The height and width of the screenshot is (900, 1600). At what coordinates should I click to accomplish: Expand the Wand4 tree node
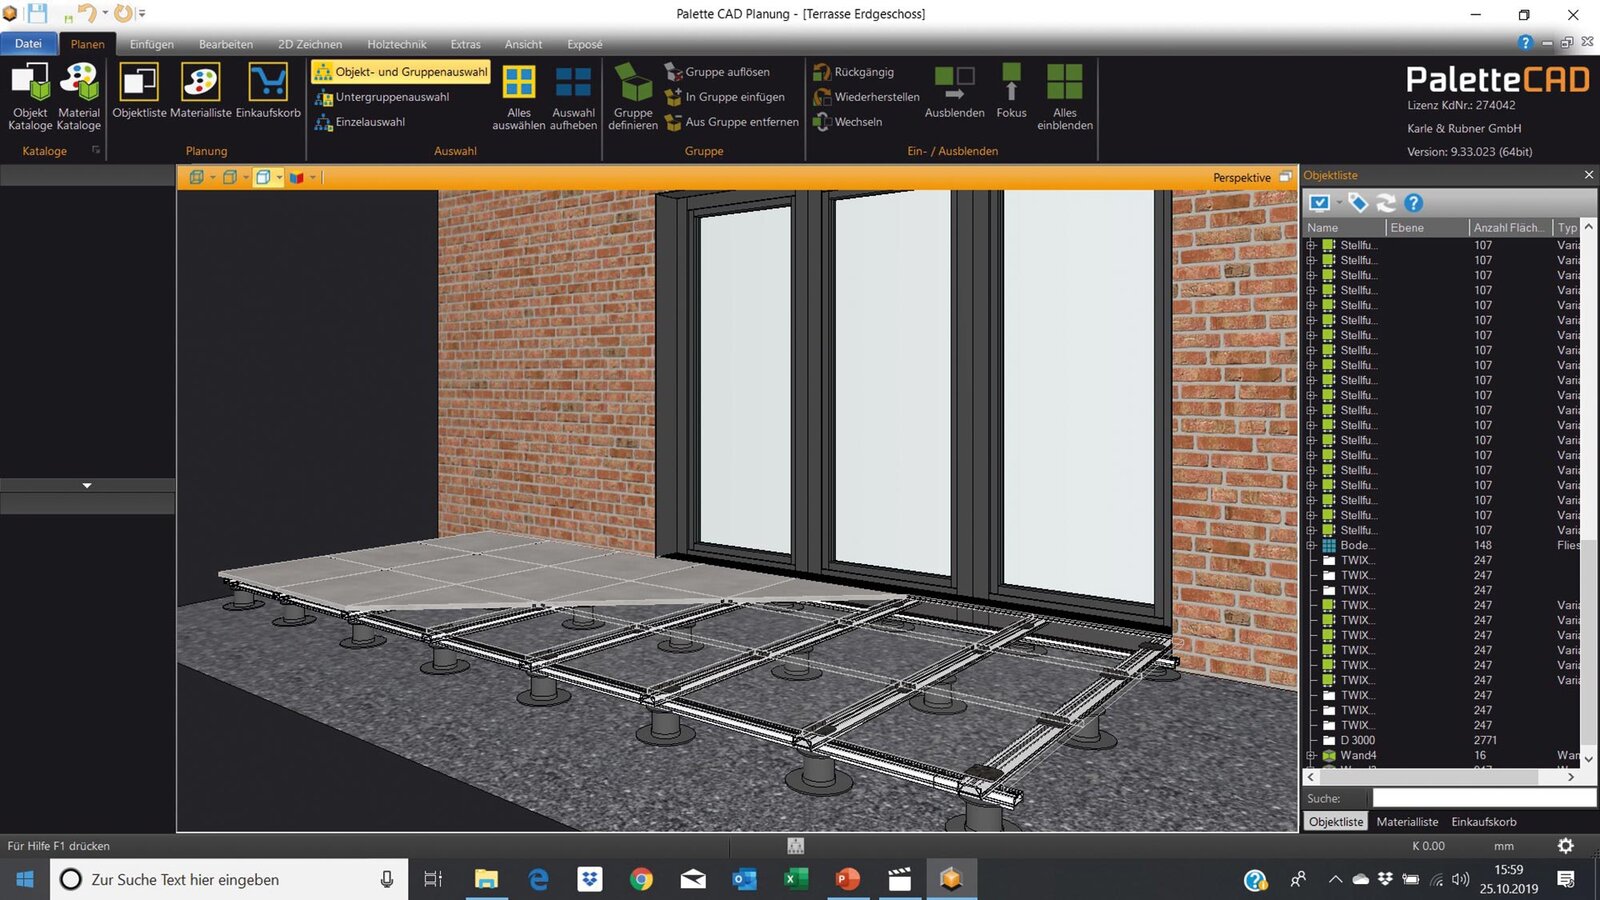[x=1311, y=755]
